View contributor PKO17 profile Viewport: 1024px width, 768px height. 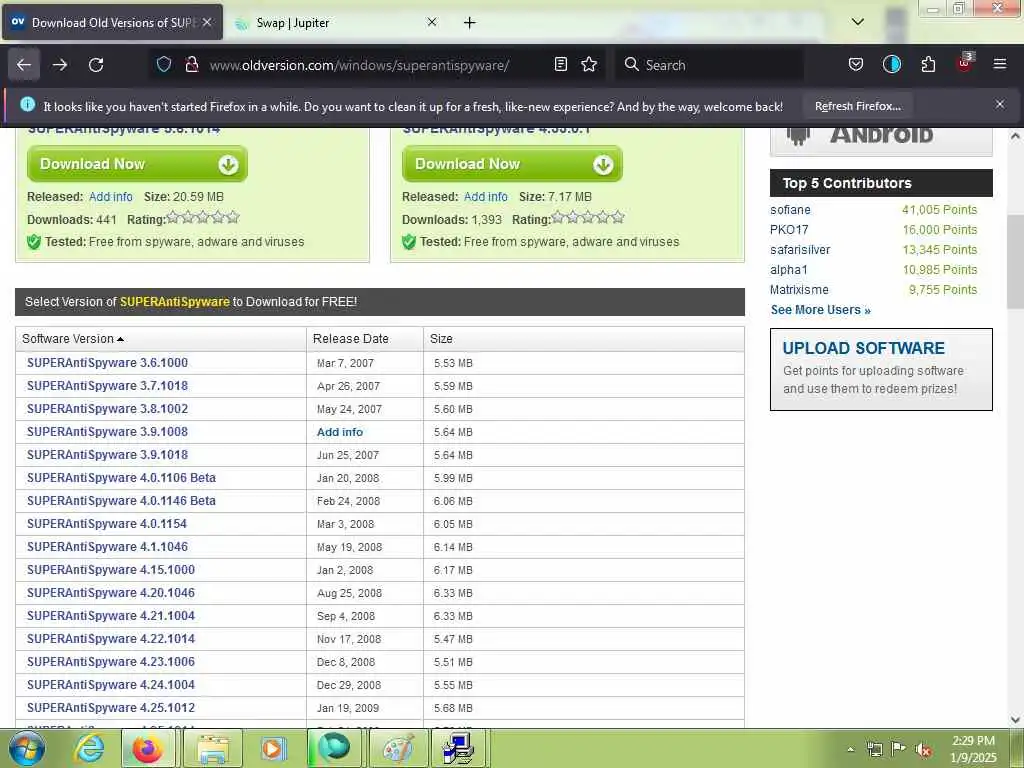tap(789, 230)
